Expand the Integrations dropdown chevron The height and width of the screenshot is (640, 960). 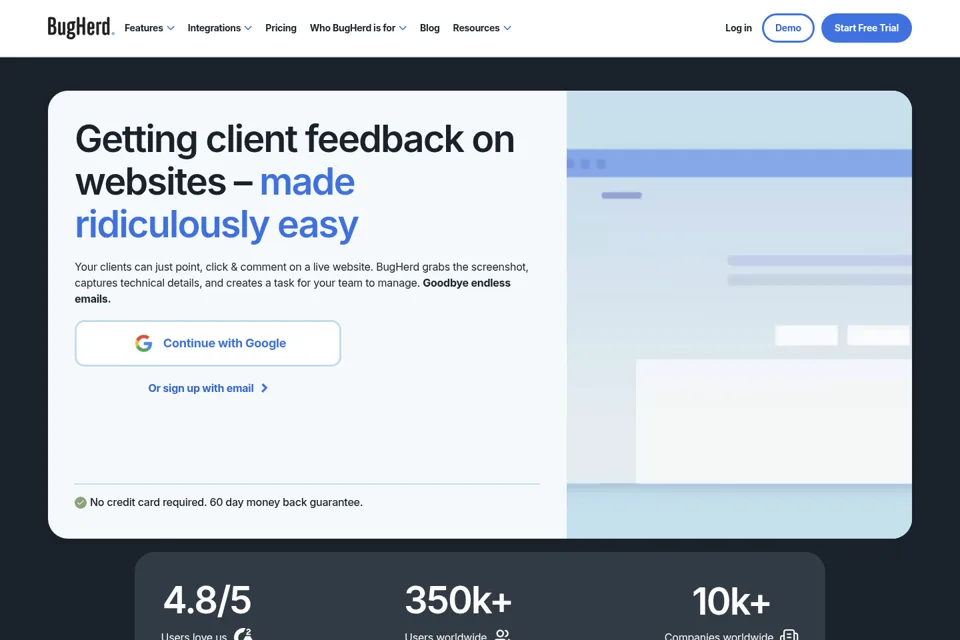[248, 28]
